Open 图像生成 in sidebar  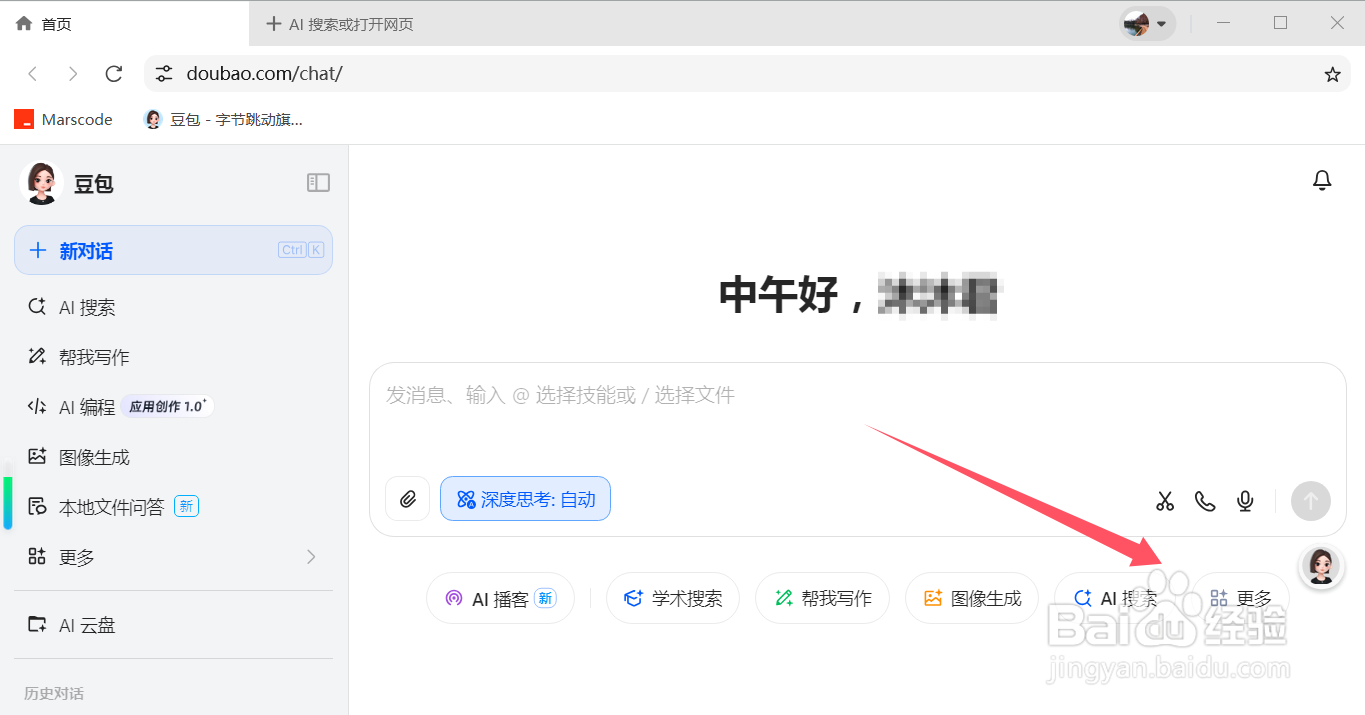coord(173,457)
